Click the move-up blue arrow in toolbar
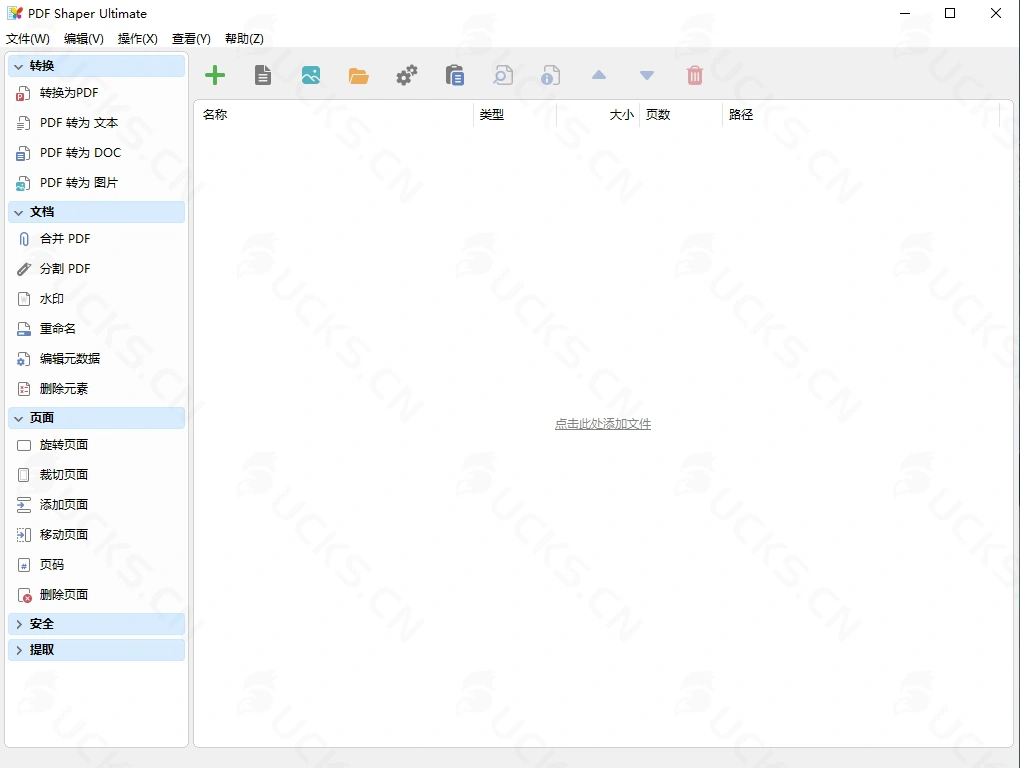This screenshot has height=768, width=1020. tap(598, 74)
